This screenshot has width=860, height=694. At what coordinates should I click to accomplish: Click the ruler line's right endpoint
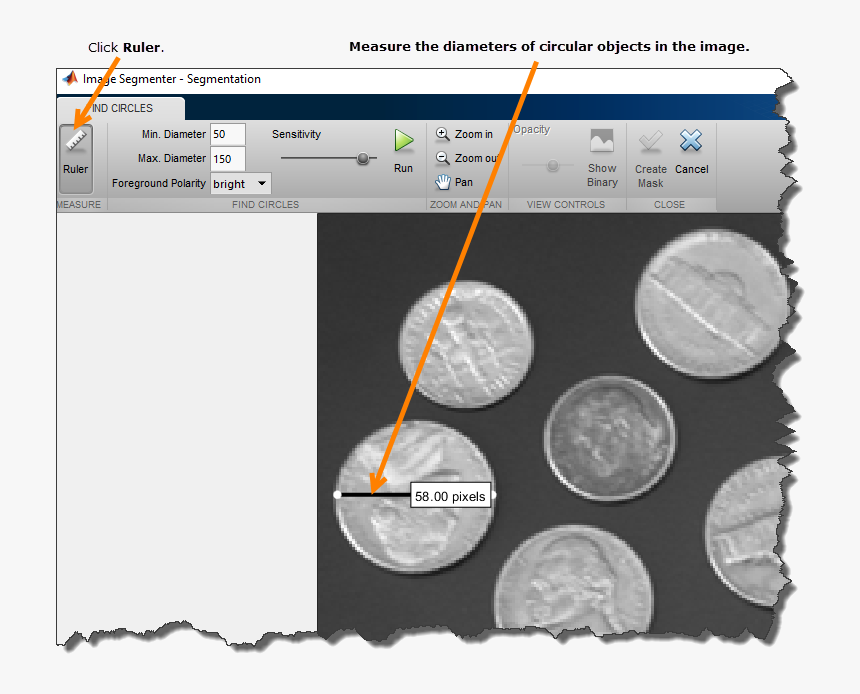pyautogui.click(x=493, y=495)
